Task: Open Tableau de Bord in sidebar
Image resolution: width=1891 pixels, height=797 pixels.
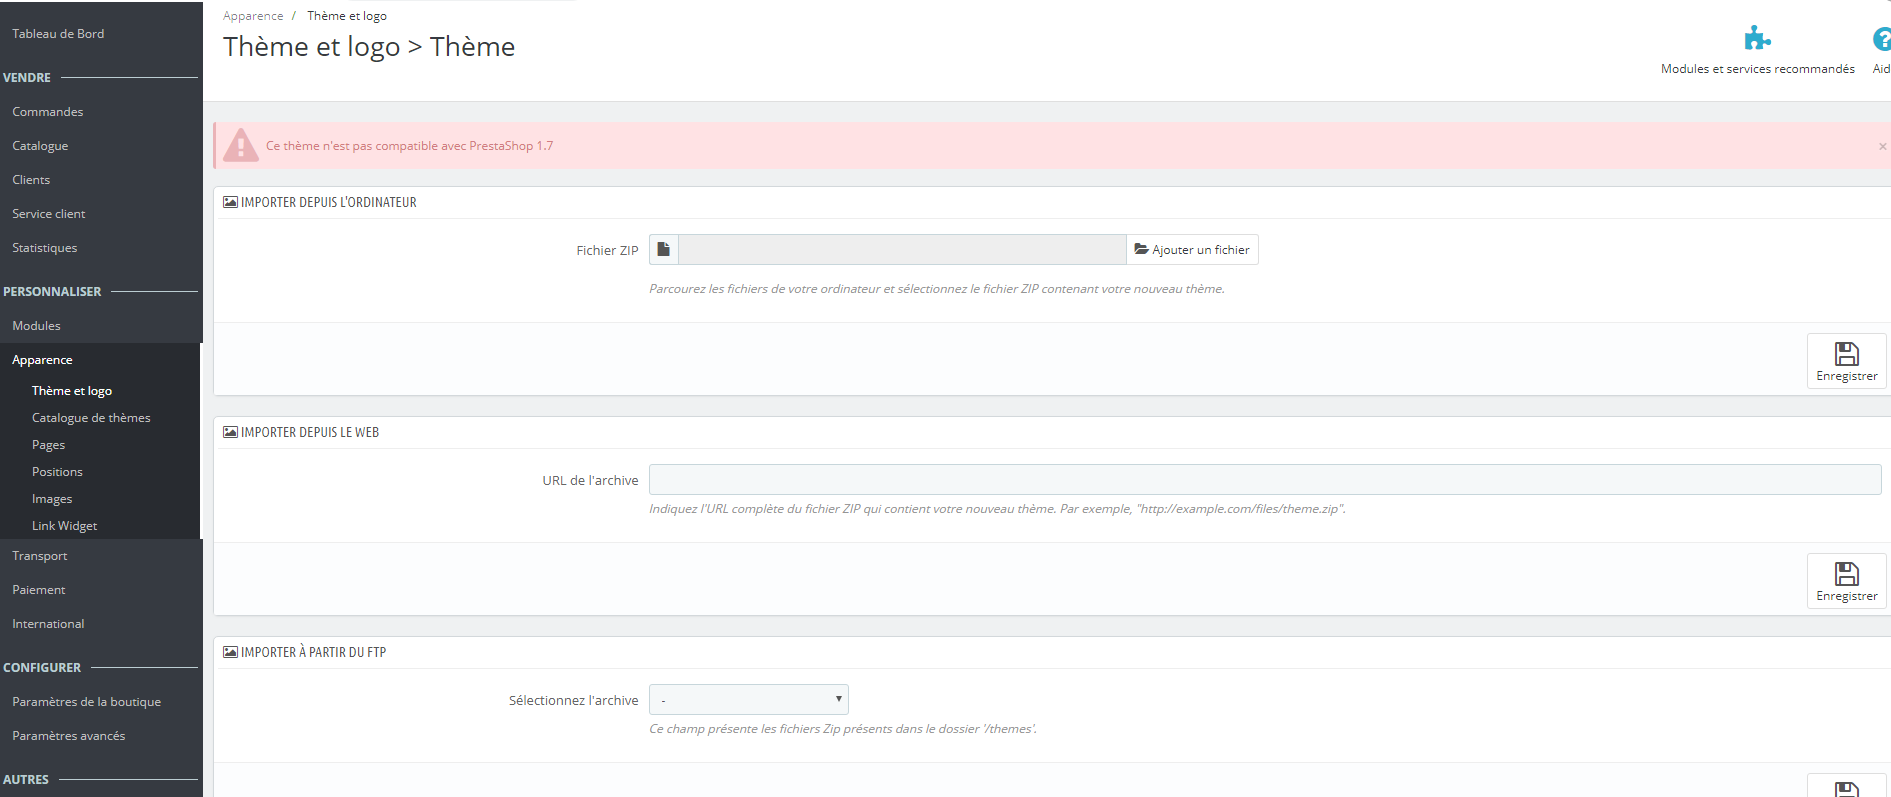Action: (58, 34)
